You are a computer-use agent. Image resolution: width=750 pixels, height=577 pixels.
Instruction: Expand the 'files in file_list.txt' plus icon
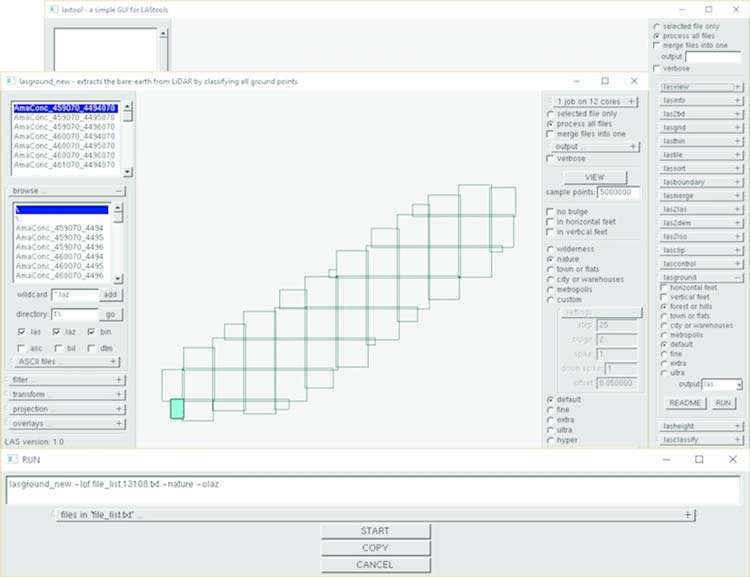(x=688, y=514)
